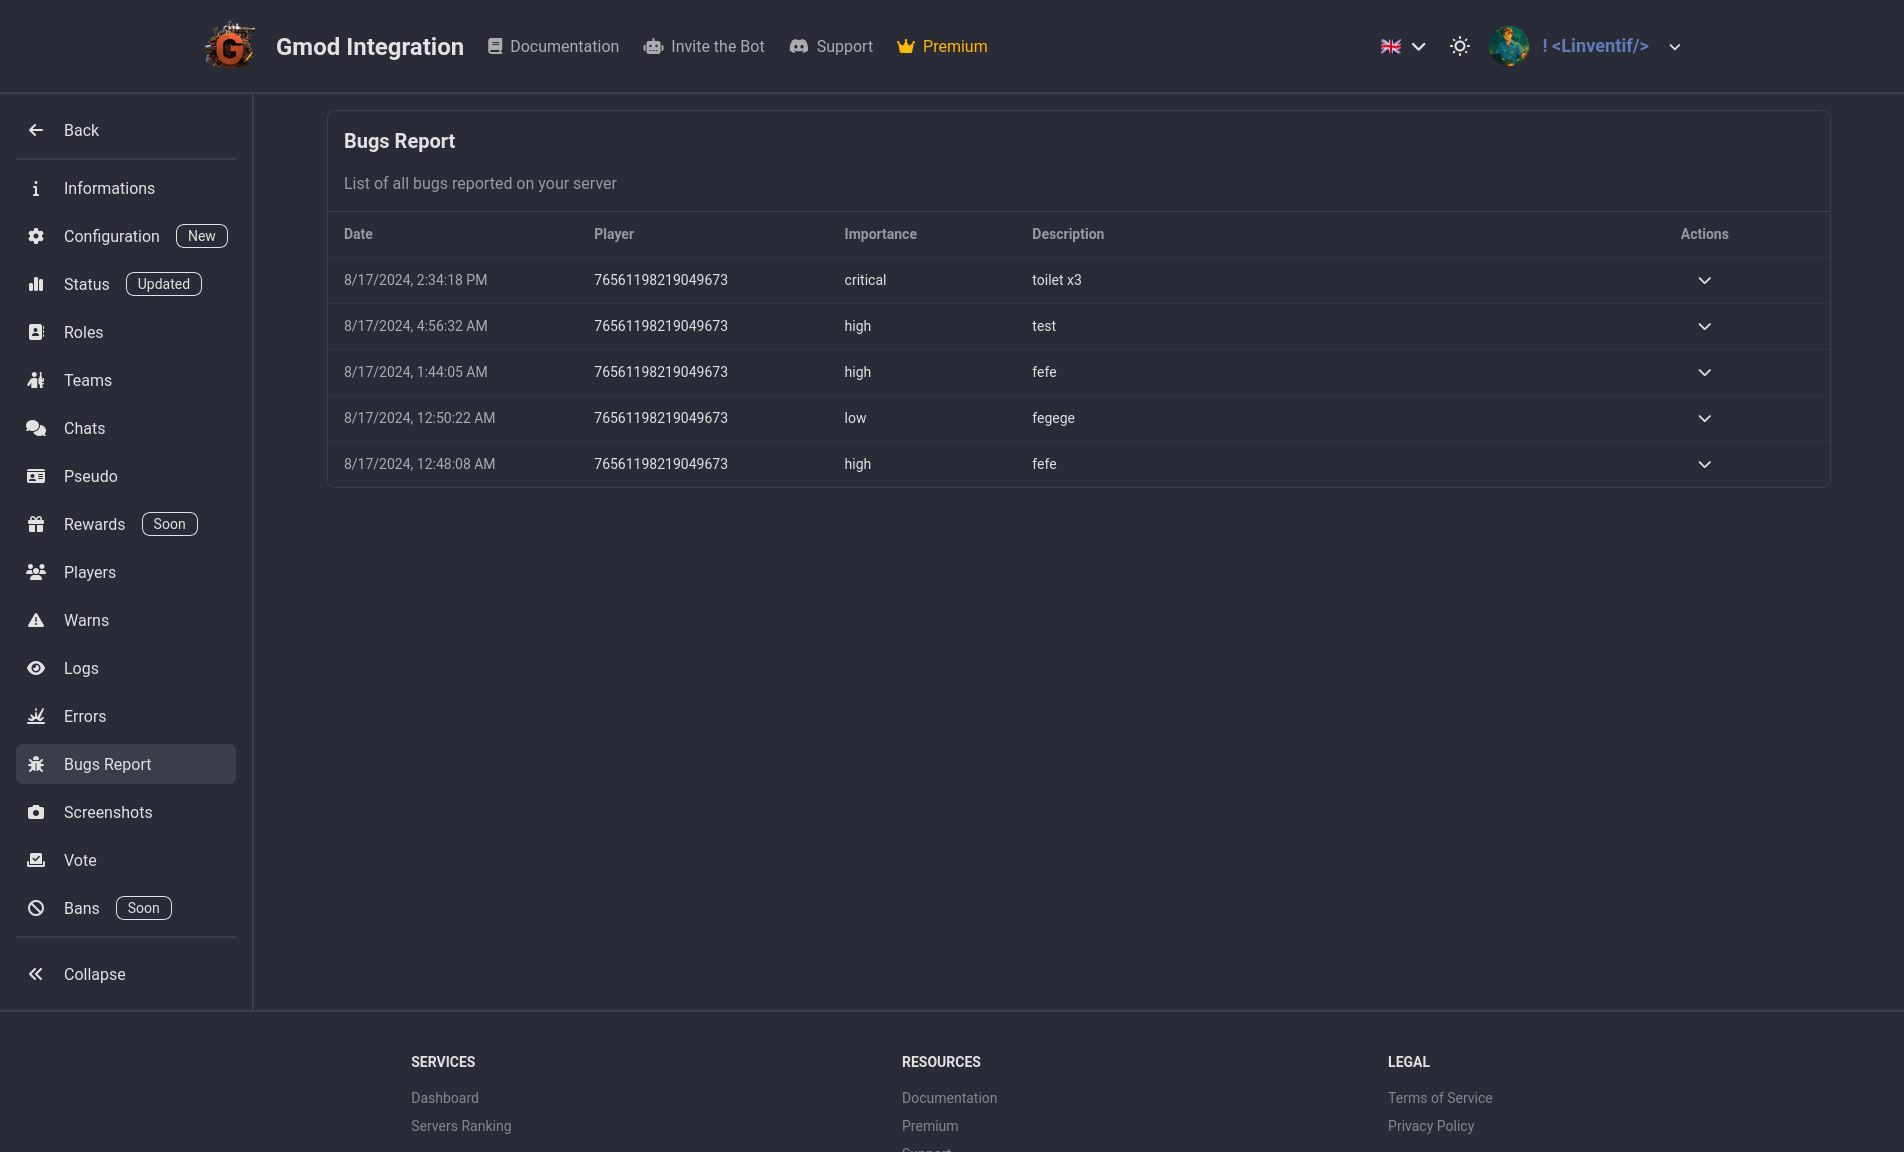
Task: Click the Configuration gear icon in sidebar
Action: tap(36, 237)
